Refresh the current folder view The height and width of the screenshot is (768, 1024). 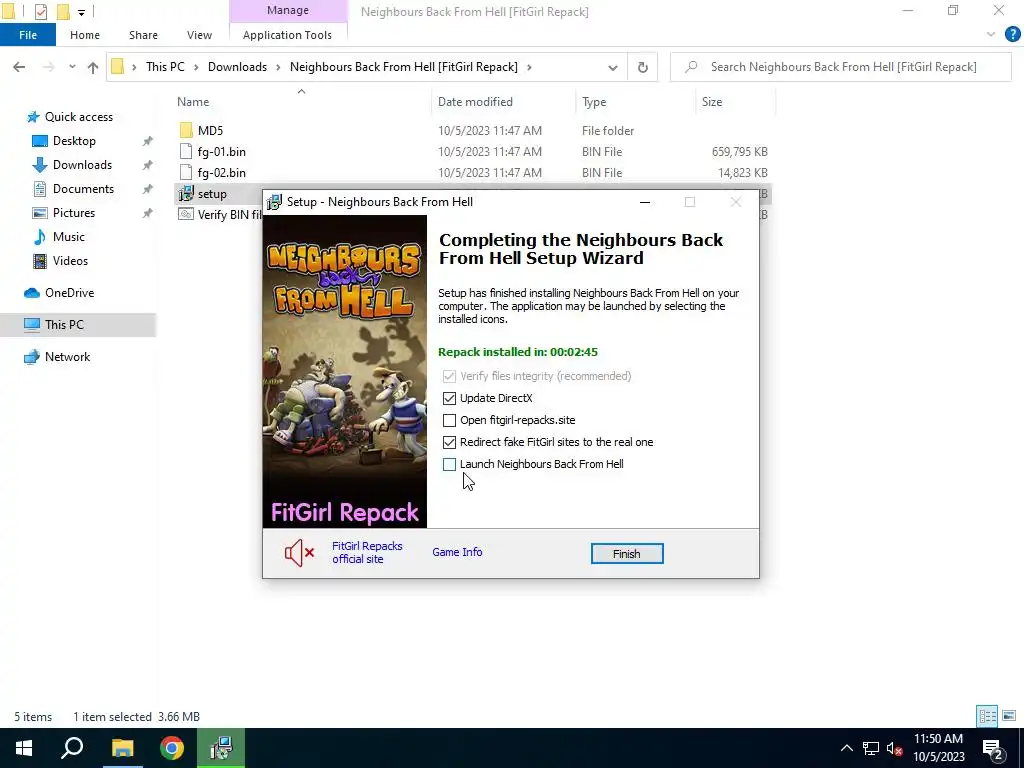tap(643, 67)
